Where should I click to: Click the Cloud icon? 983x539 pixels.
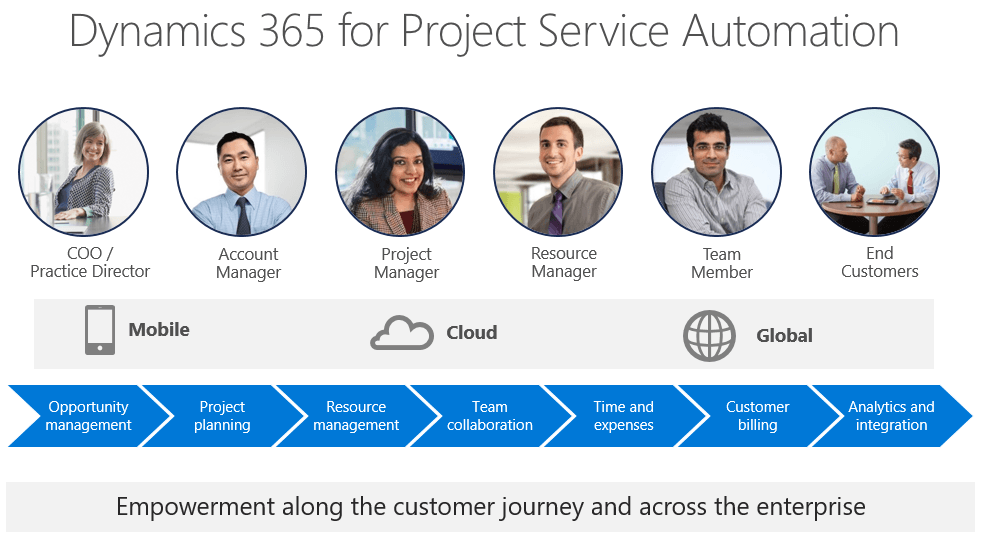pyautogui.click(x=401, y=333)
